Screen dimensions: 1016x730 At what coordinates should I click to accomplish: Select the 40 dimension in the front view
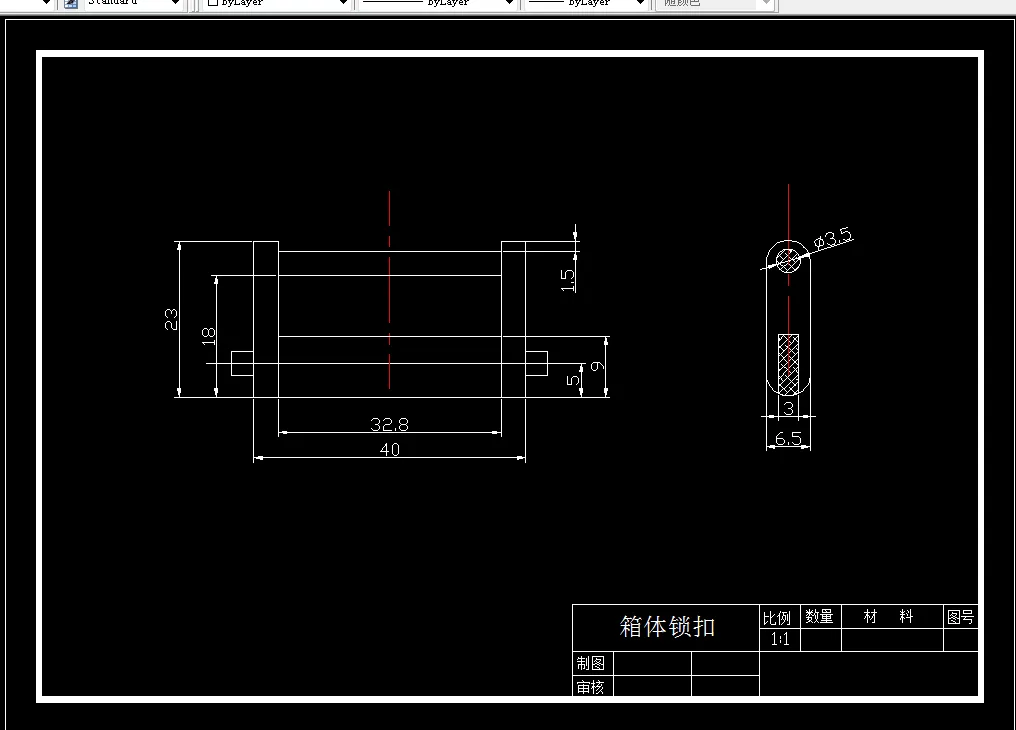click(388, 449)
